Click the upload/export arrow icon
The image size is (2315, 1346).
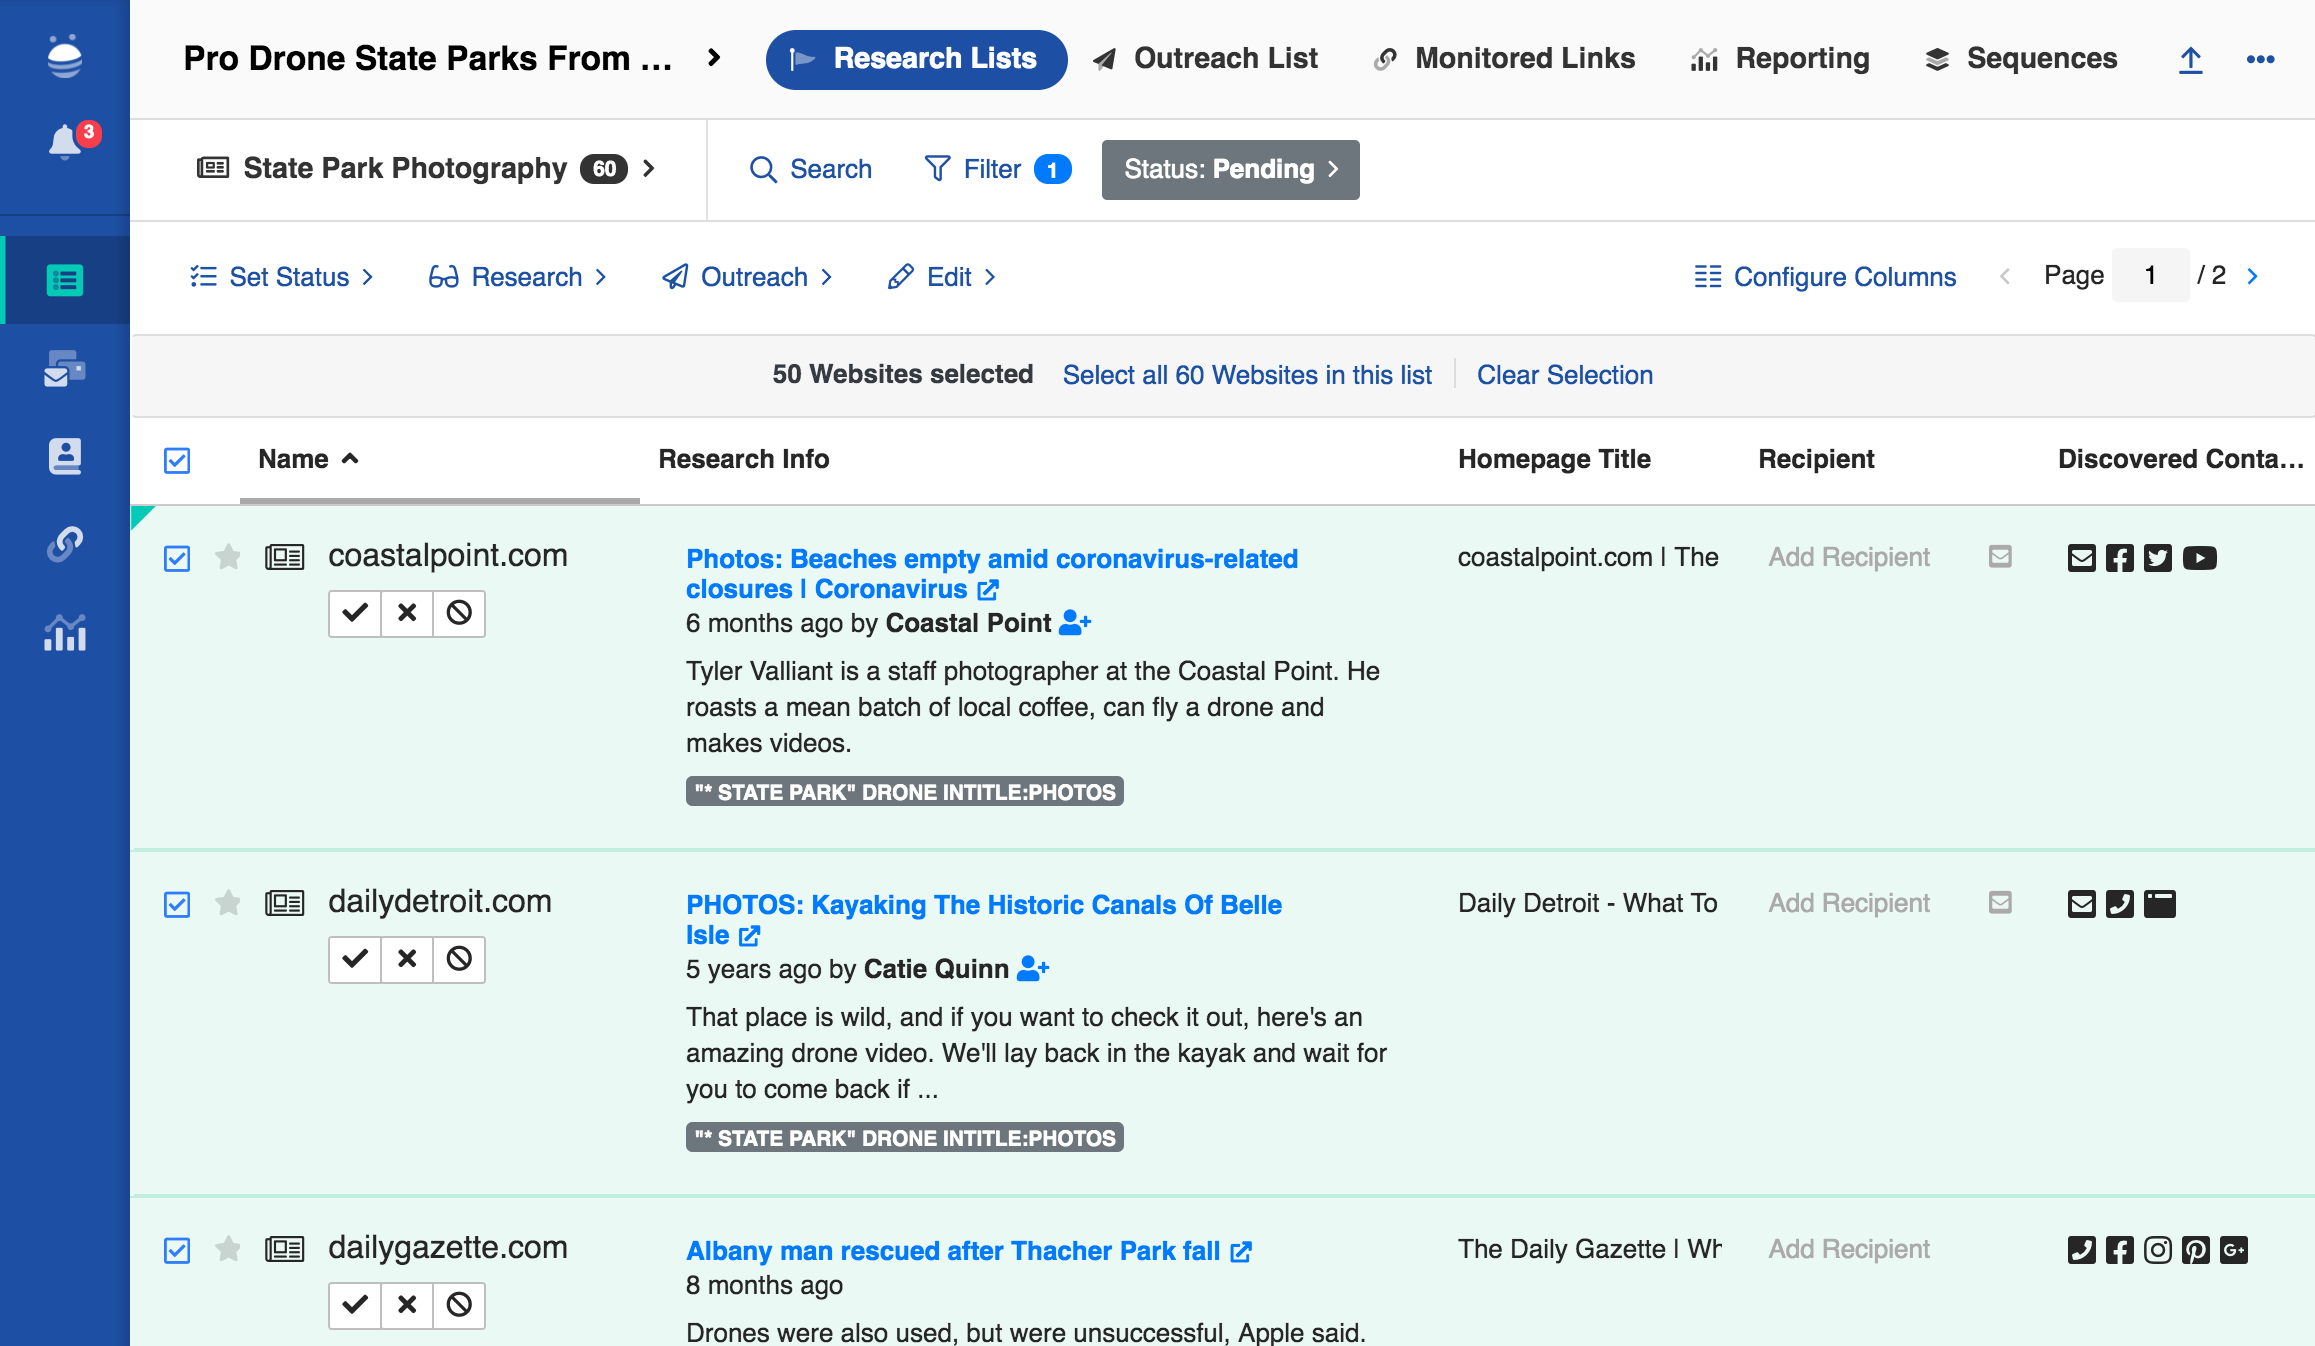pos(2190,60)
